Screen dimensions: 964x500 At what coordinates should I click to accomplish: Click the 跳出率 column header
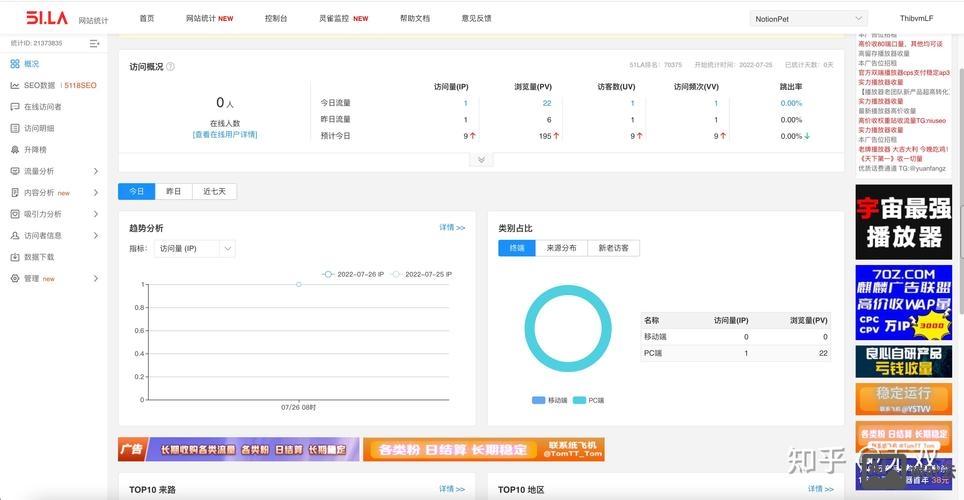791,87
